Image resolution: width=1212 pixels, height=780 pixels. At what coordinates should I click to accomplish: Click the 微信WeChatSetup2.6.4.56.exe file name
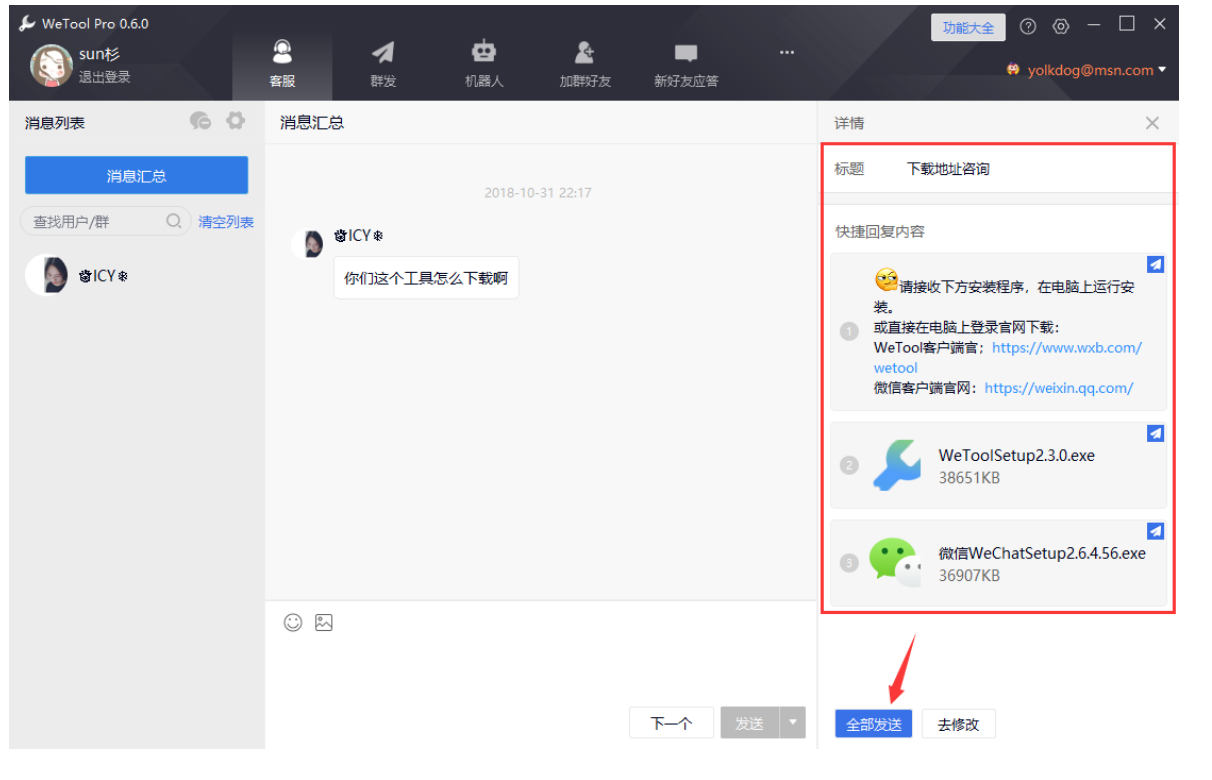tap(1042, 553)
